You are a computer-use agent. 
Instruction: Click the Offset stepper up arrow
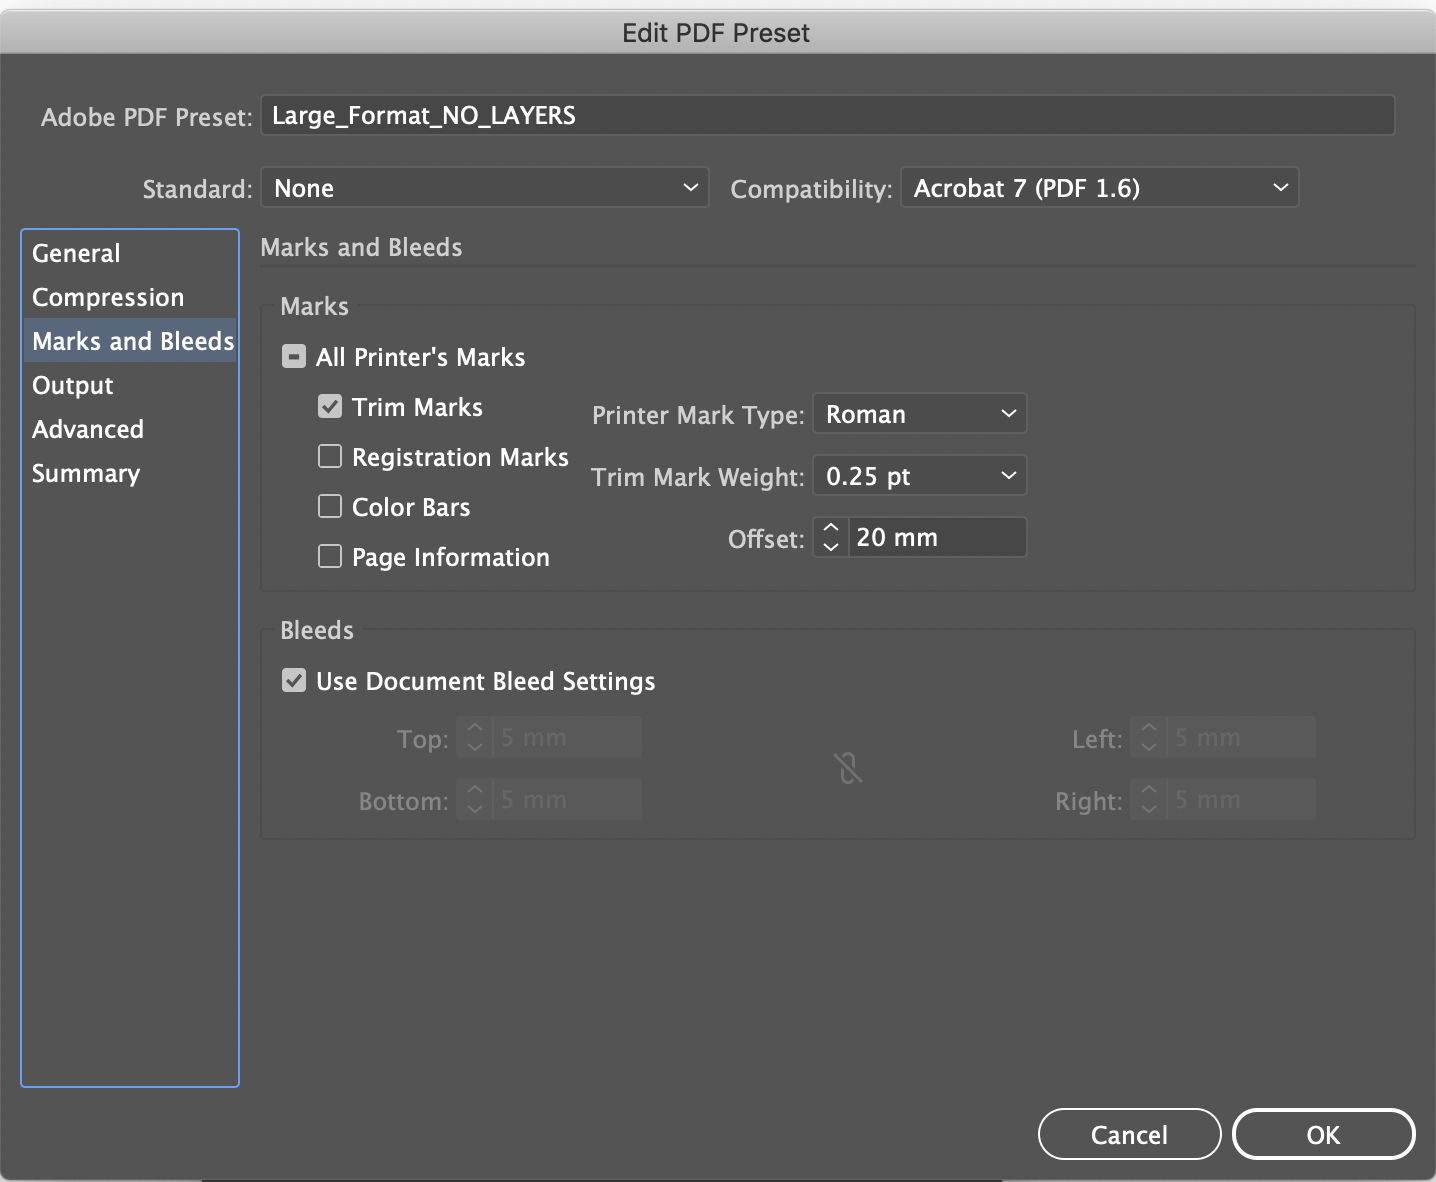[x=830, y=528]
